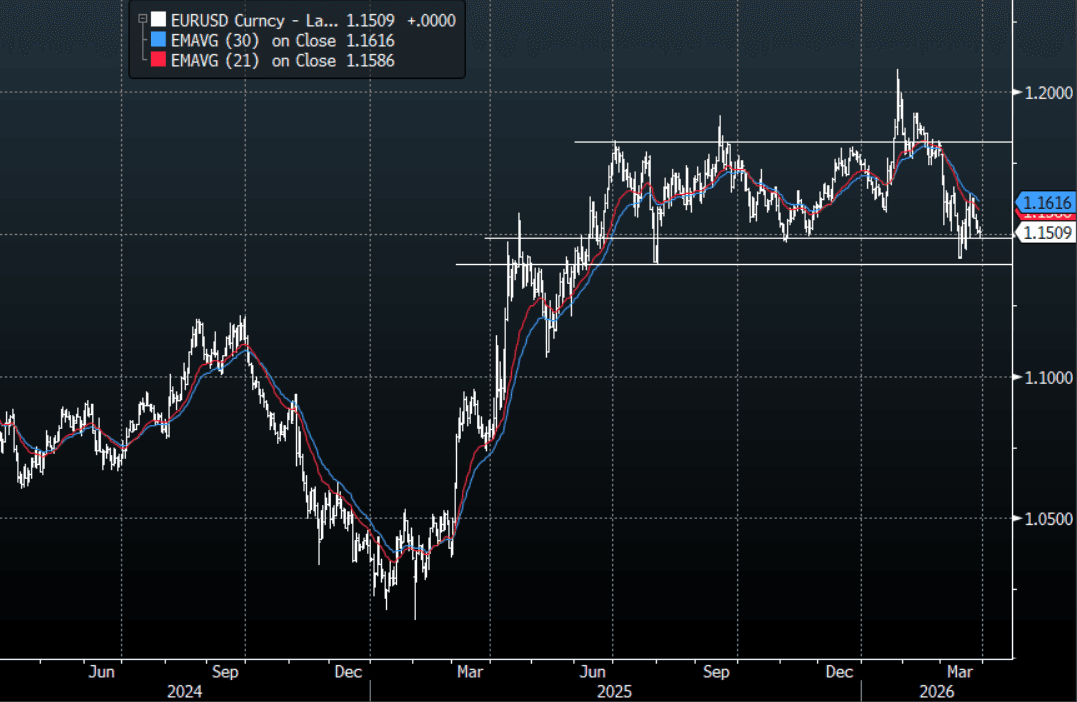Collapse the EURUSD legend tree box
This screenshot has width=1077, height=702.
(142, 19)
